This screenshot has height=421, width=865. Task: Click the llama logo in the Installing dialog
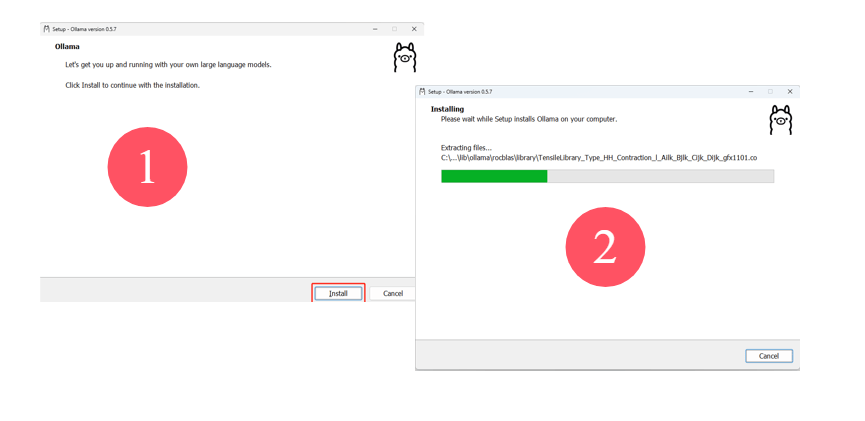click(x=780, y=120)
